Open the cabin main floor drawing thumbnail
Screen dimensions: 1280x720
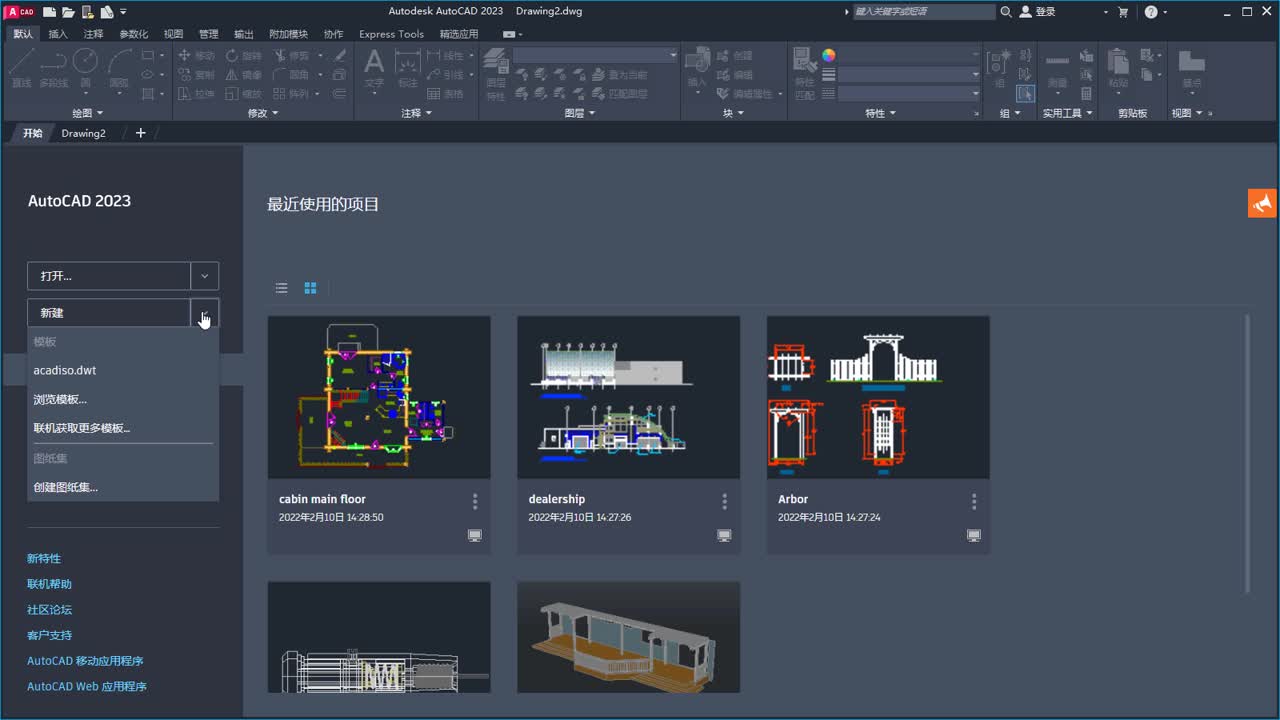(x=379, y=397)
